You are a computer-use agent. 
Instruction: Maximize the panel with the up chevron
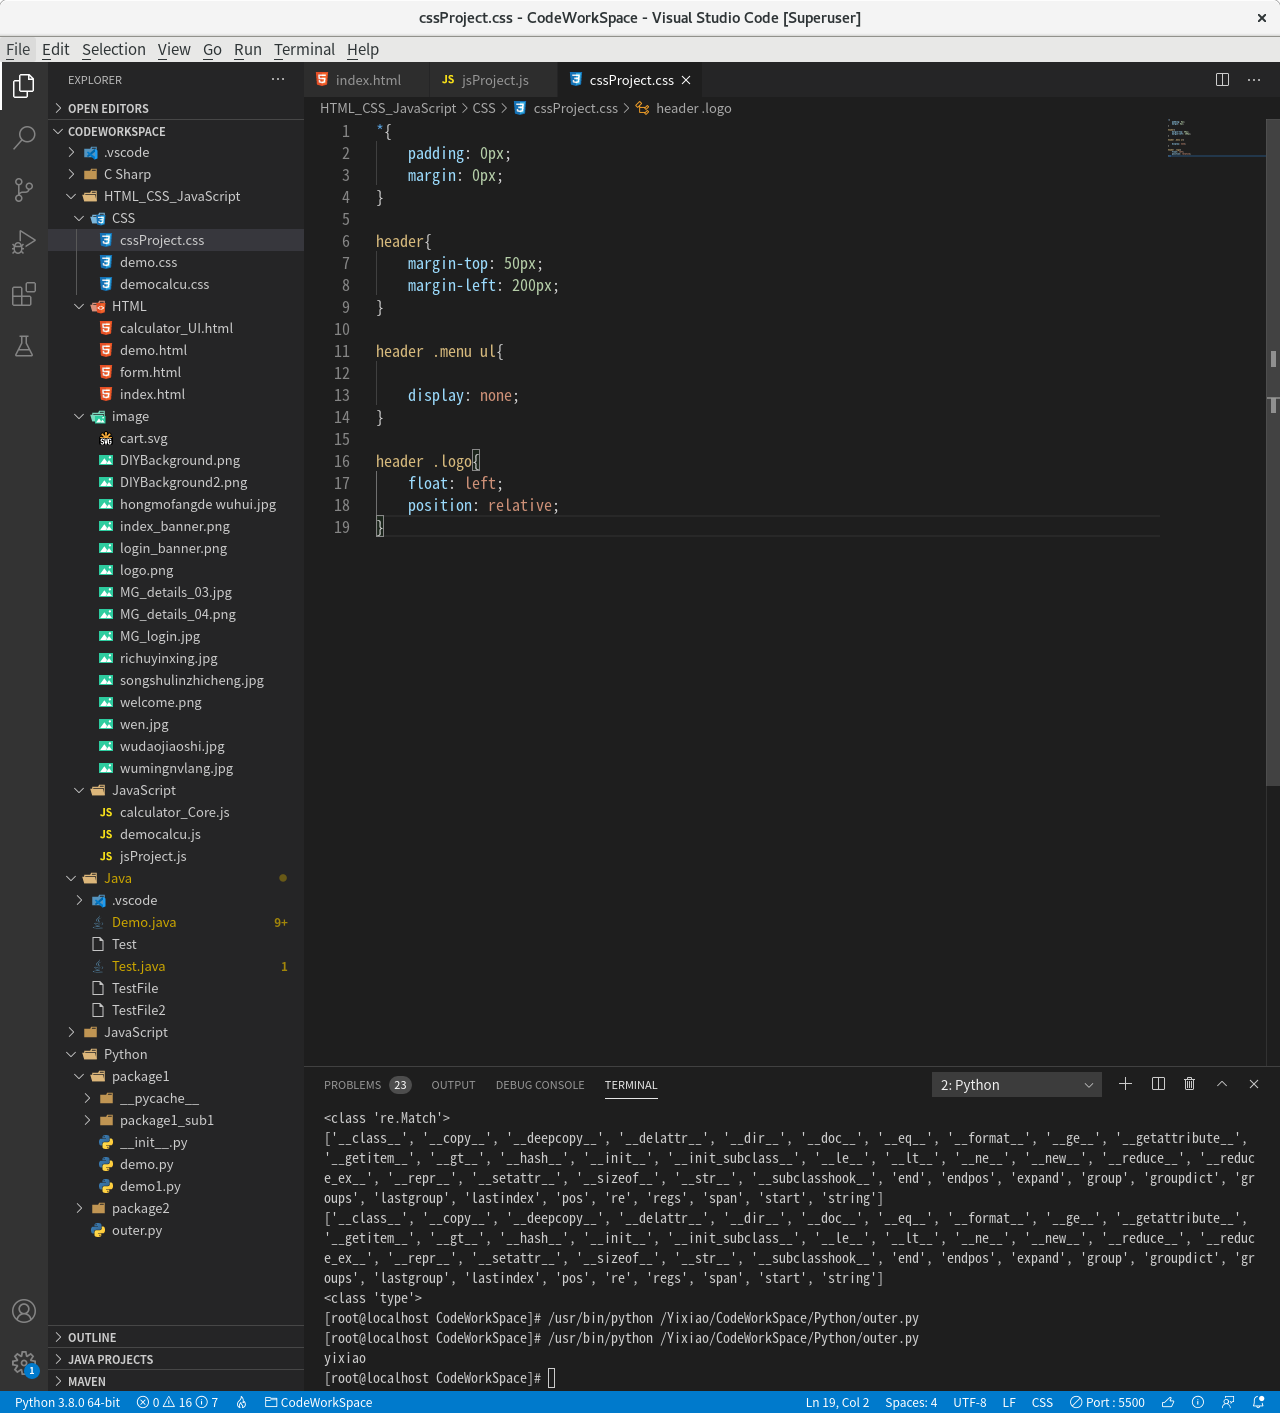1222,1084
